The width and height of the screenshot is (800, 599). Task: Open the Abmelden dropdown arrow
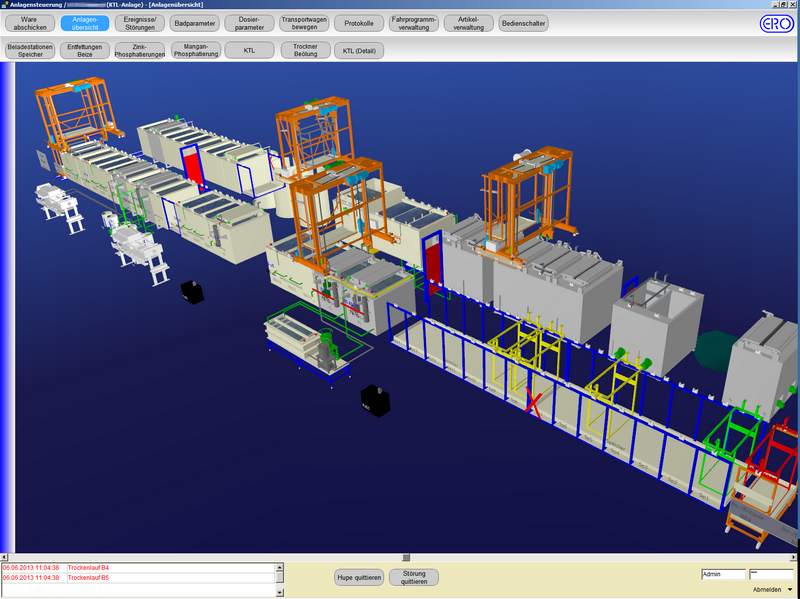(x=790, y=590)
